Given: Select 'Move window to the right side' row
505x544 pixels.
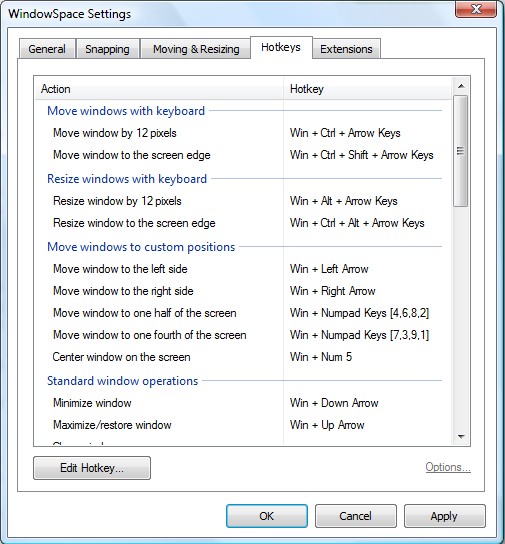Looking at the screenshot, I should pyautogui.click(x=243, y=291).
